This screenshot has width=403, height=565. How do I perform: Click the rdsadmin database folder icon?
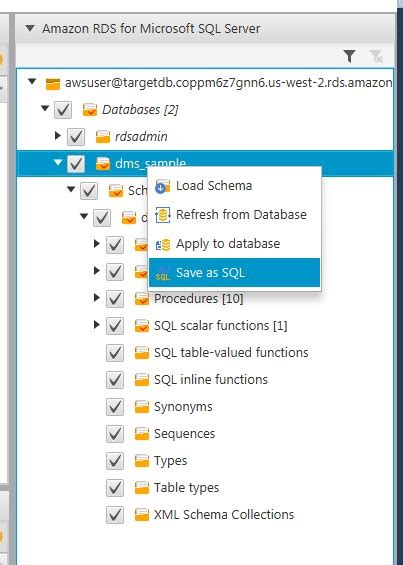pos(103,137)
